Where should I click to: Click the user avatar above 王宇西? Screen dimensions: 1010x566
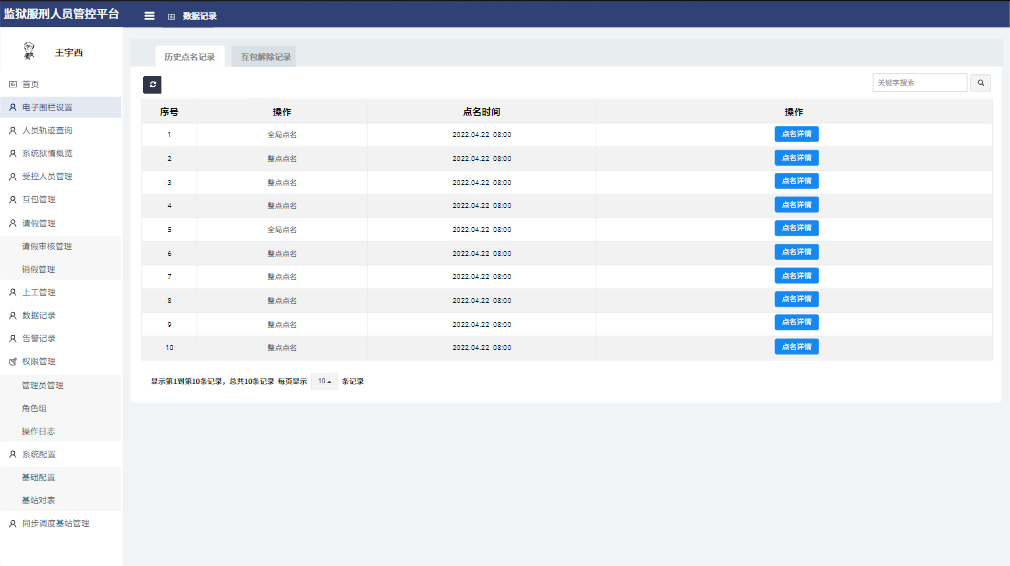(x=29, y=51)
